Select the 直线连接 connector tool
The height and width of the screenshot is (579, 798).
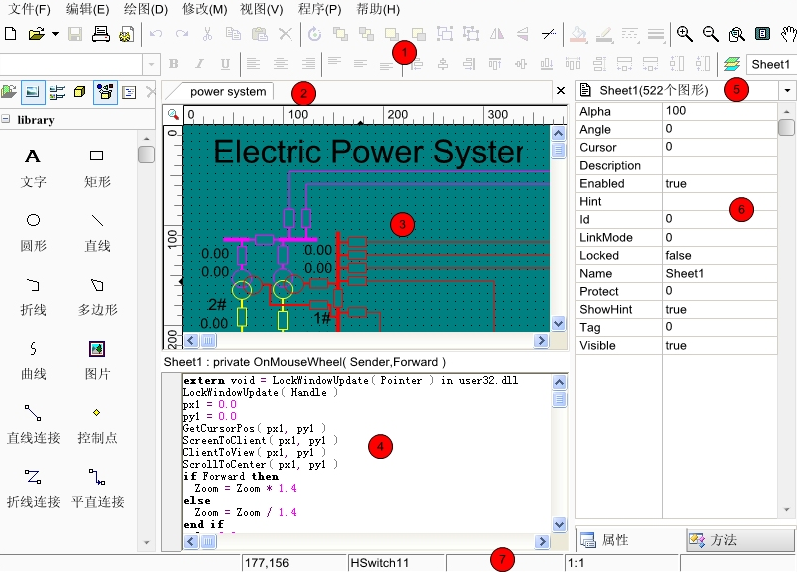pyautogui.click(x=33, y=424)
